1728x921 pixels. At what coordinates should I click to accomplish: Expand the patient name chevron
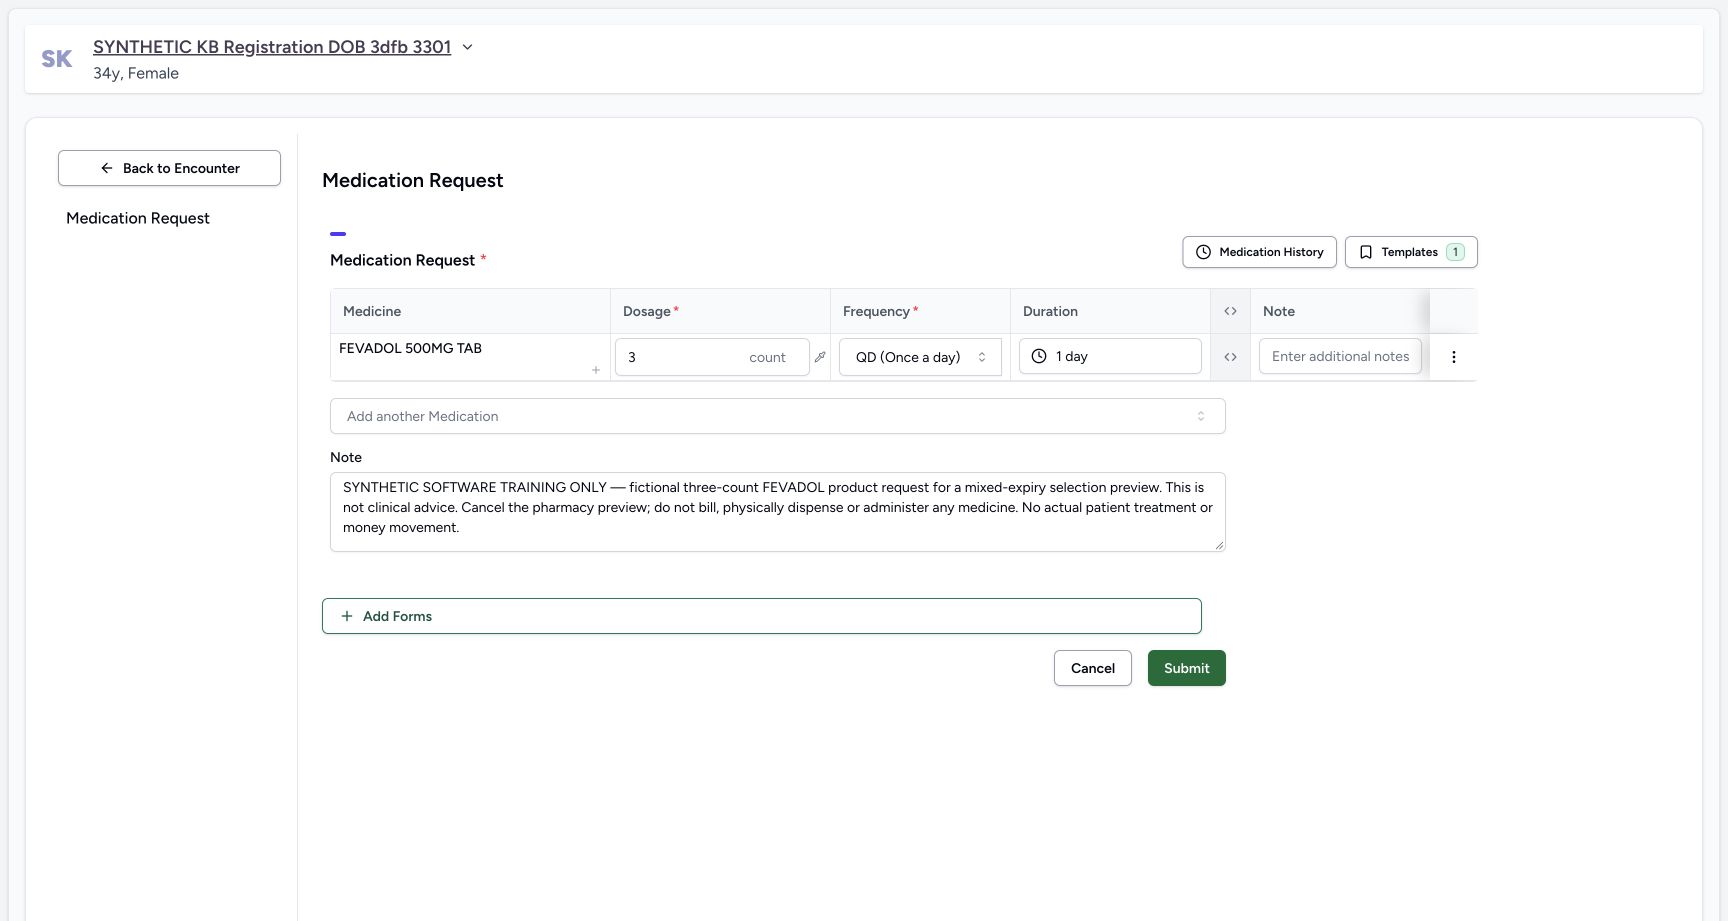(x=467, y=47)
